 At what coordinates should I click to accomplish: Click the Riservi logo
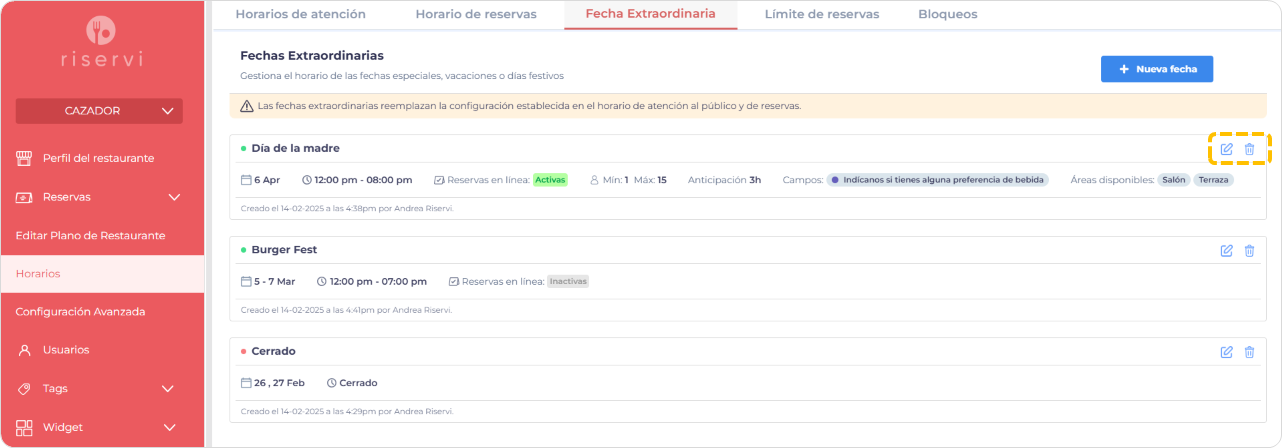[x=100, y=41]
